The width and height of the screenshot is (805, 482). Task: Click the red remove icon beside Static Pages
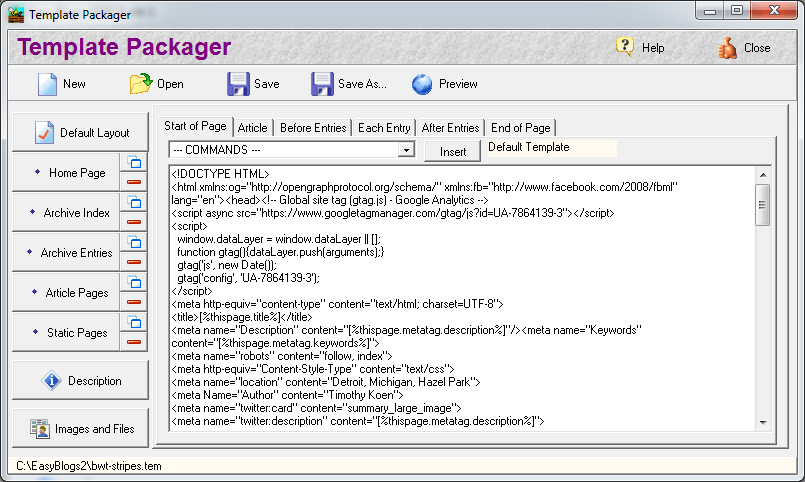coord(134,342)
